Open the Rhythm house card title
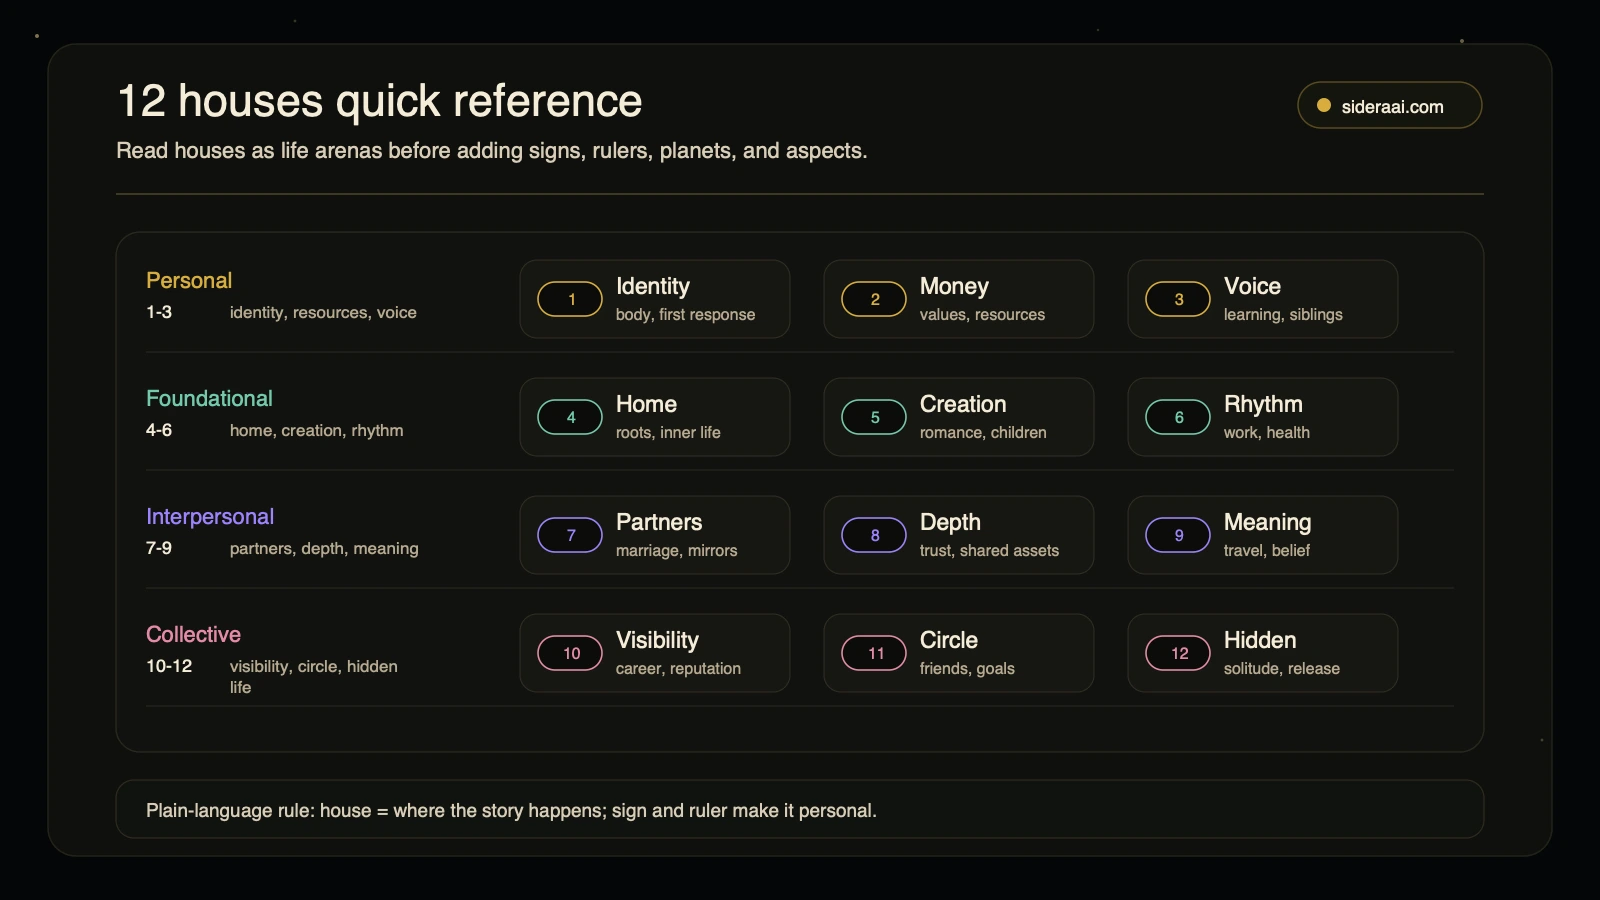 click(1263, 404)
